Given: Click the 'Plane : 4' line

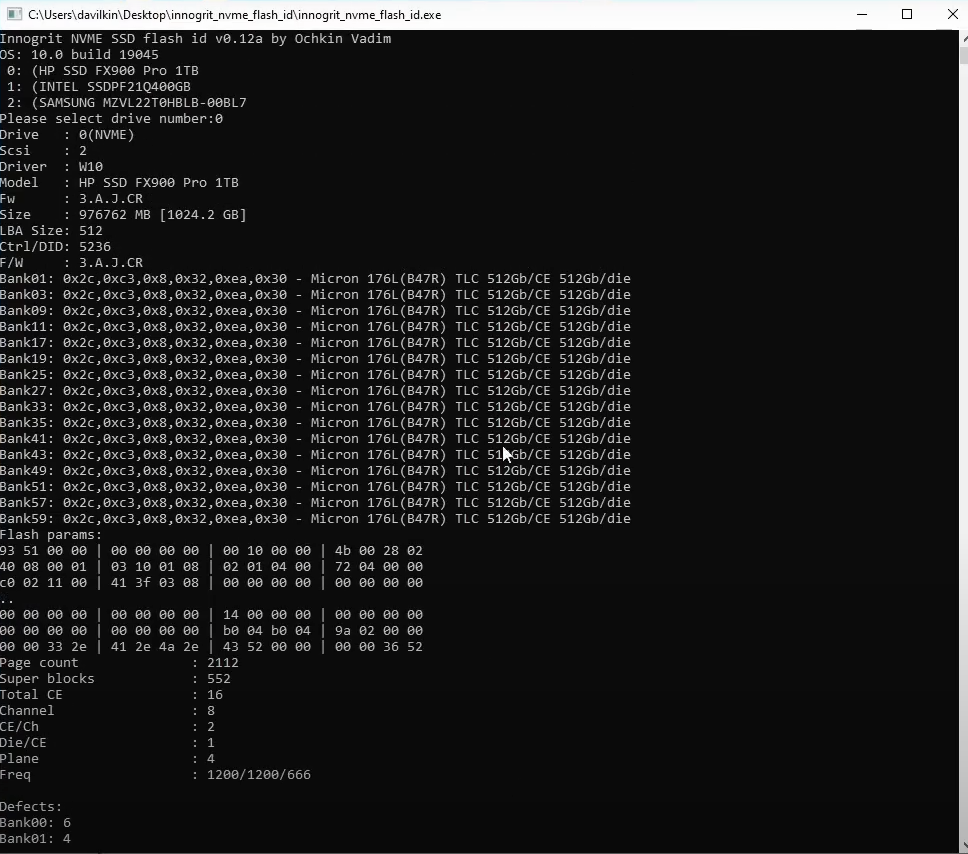Looking at the screenshot, I should point(107,760).
